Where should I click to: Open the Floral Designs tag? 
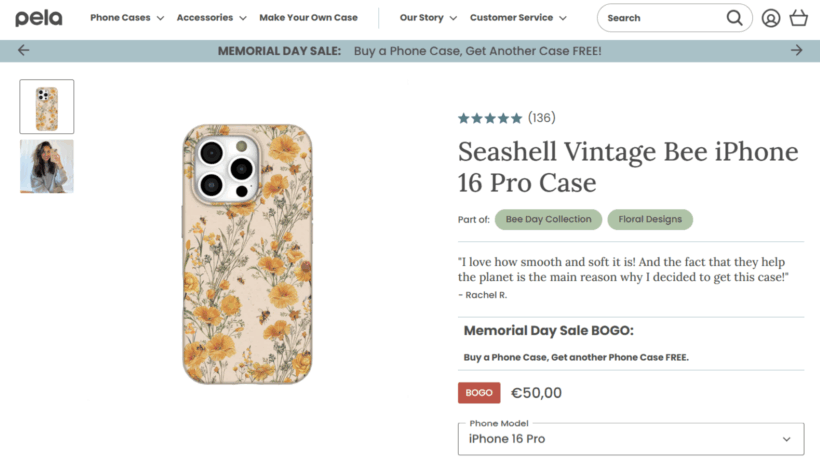[650, 219]
